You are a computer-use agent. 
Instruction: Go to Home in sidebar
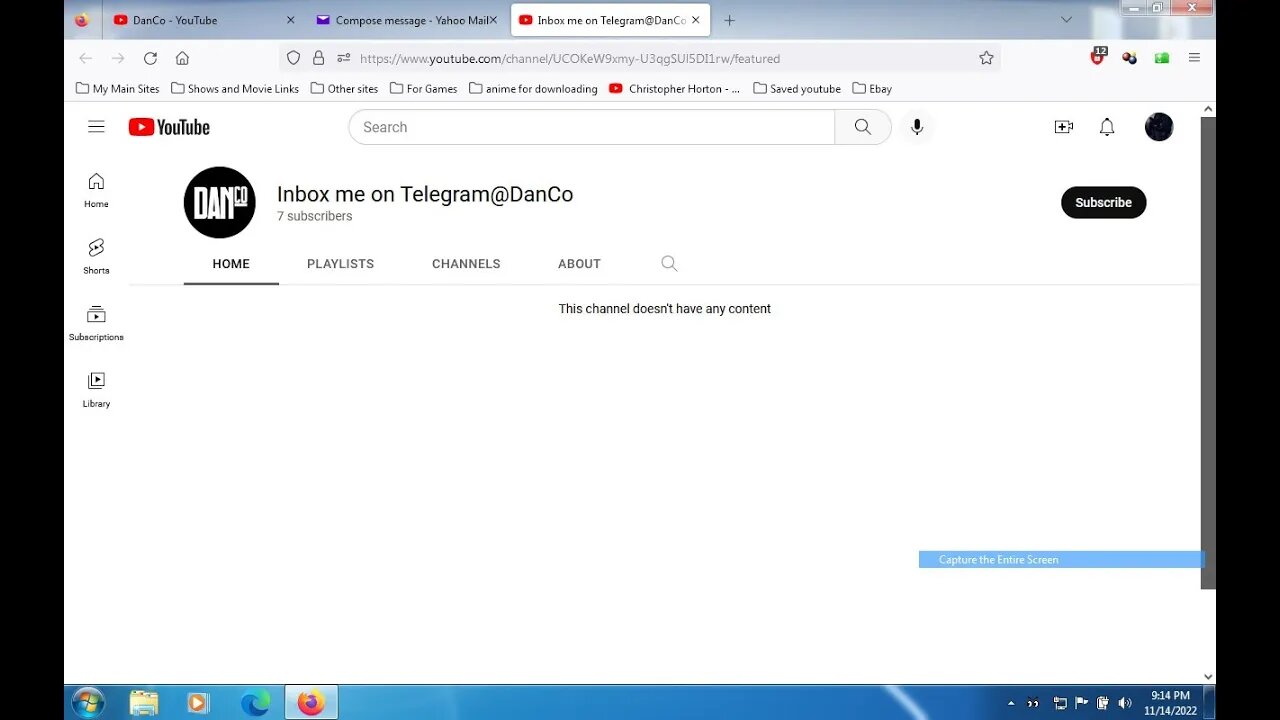tap(96, 190)
